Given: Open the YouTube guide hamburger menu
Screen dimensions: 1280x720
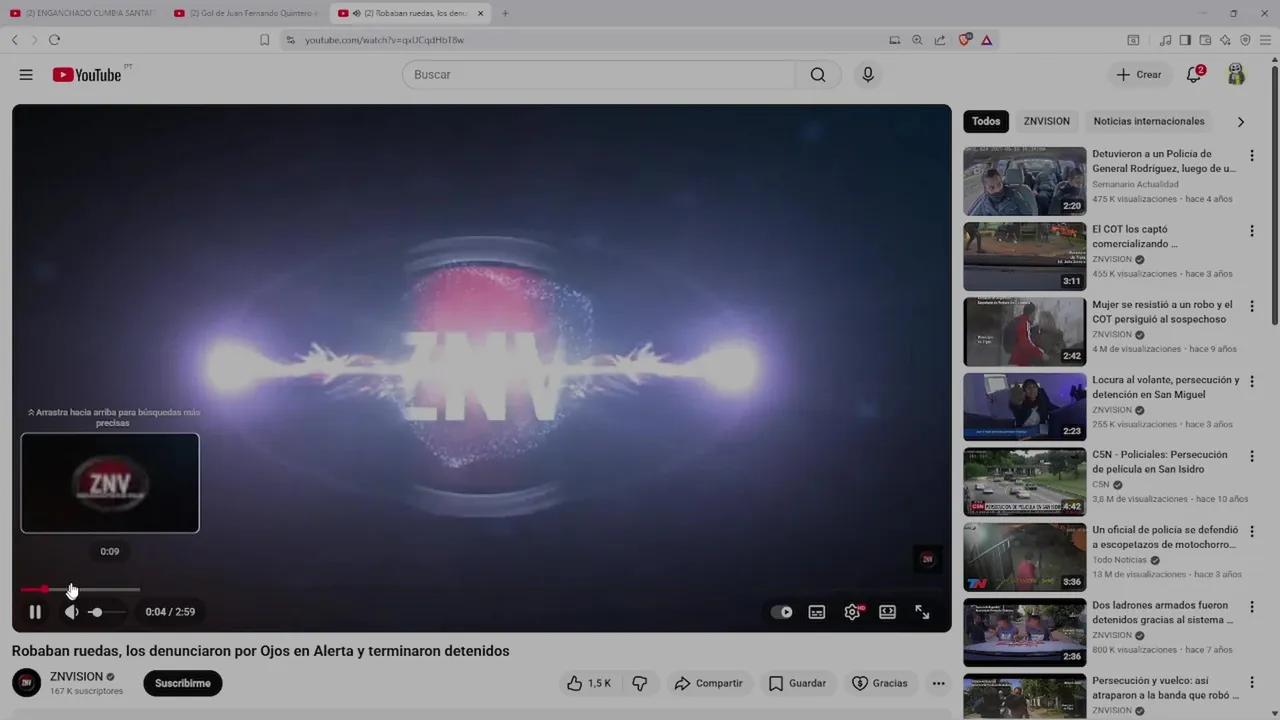Looking at the screenshot, I should tap(26, 75).
